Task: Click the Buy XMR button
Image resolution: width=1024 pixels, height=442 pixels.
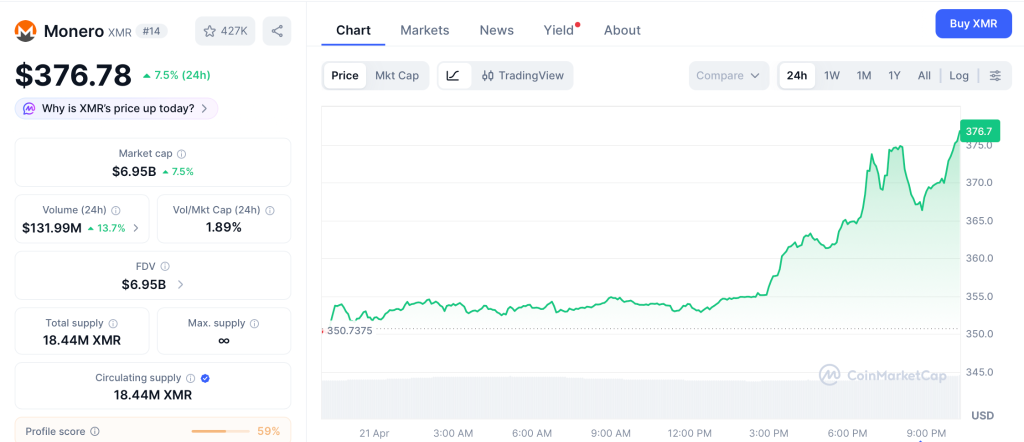Action: pyautogui.click(x=973, y=24)
